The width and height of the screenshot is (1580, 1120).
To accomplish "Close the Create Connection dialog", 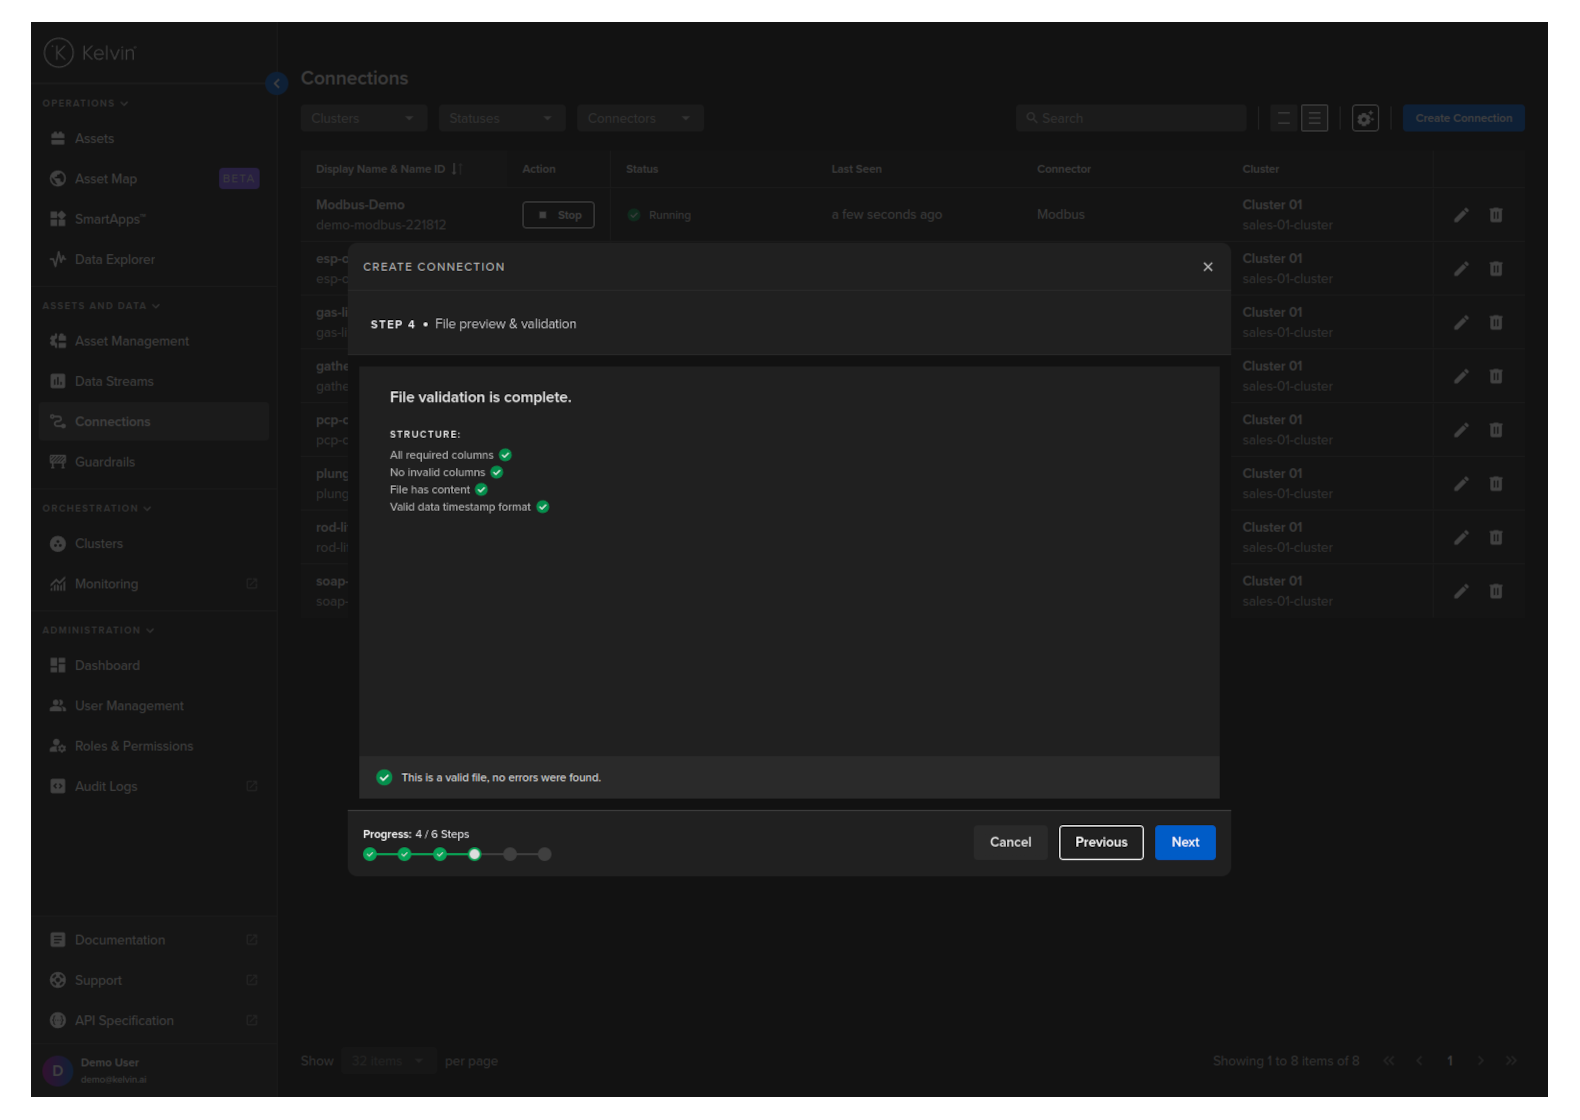I will (x=1207, y=267).
